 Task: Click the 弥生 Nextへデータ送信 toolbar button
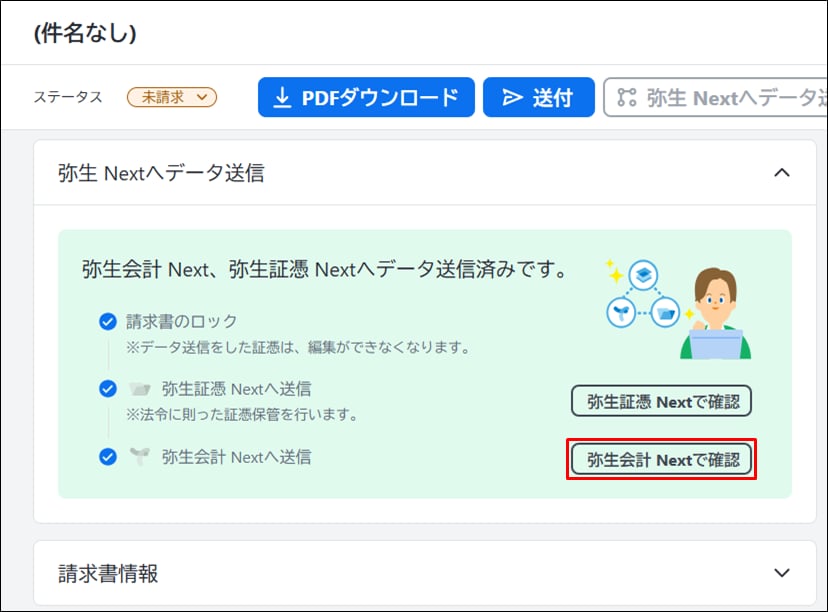pos(716,97)
